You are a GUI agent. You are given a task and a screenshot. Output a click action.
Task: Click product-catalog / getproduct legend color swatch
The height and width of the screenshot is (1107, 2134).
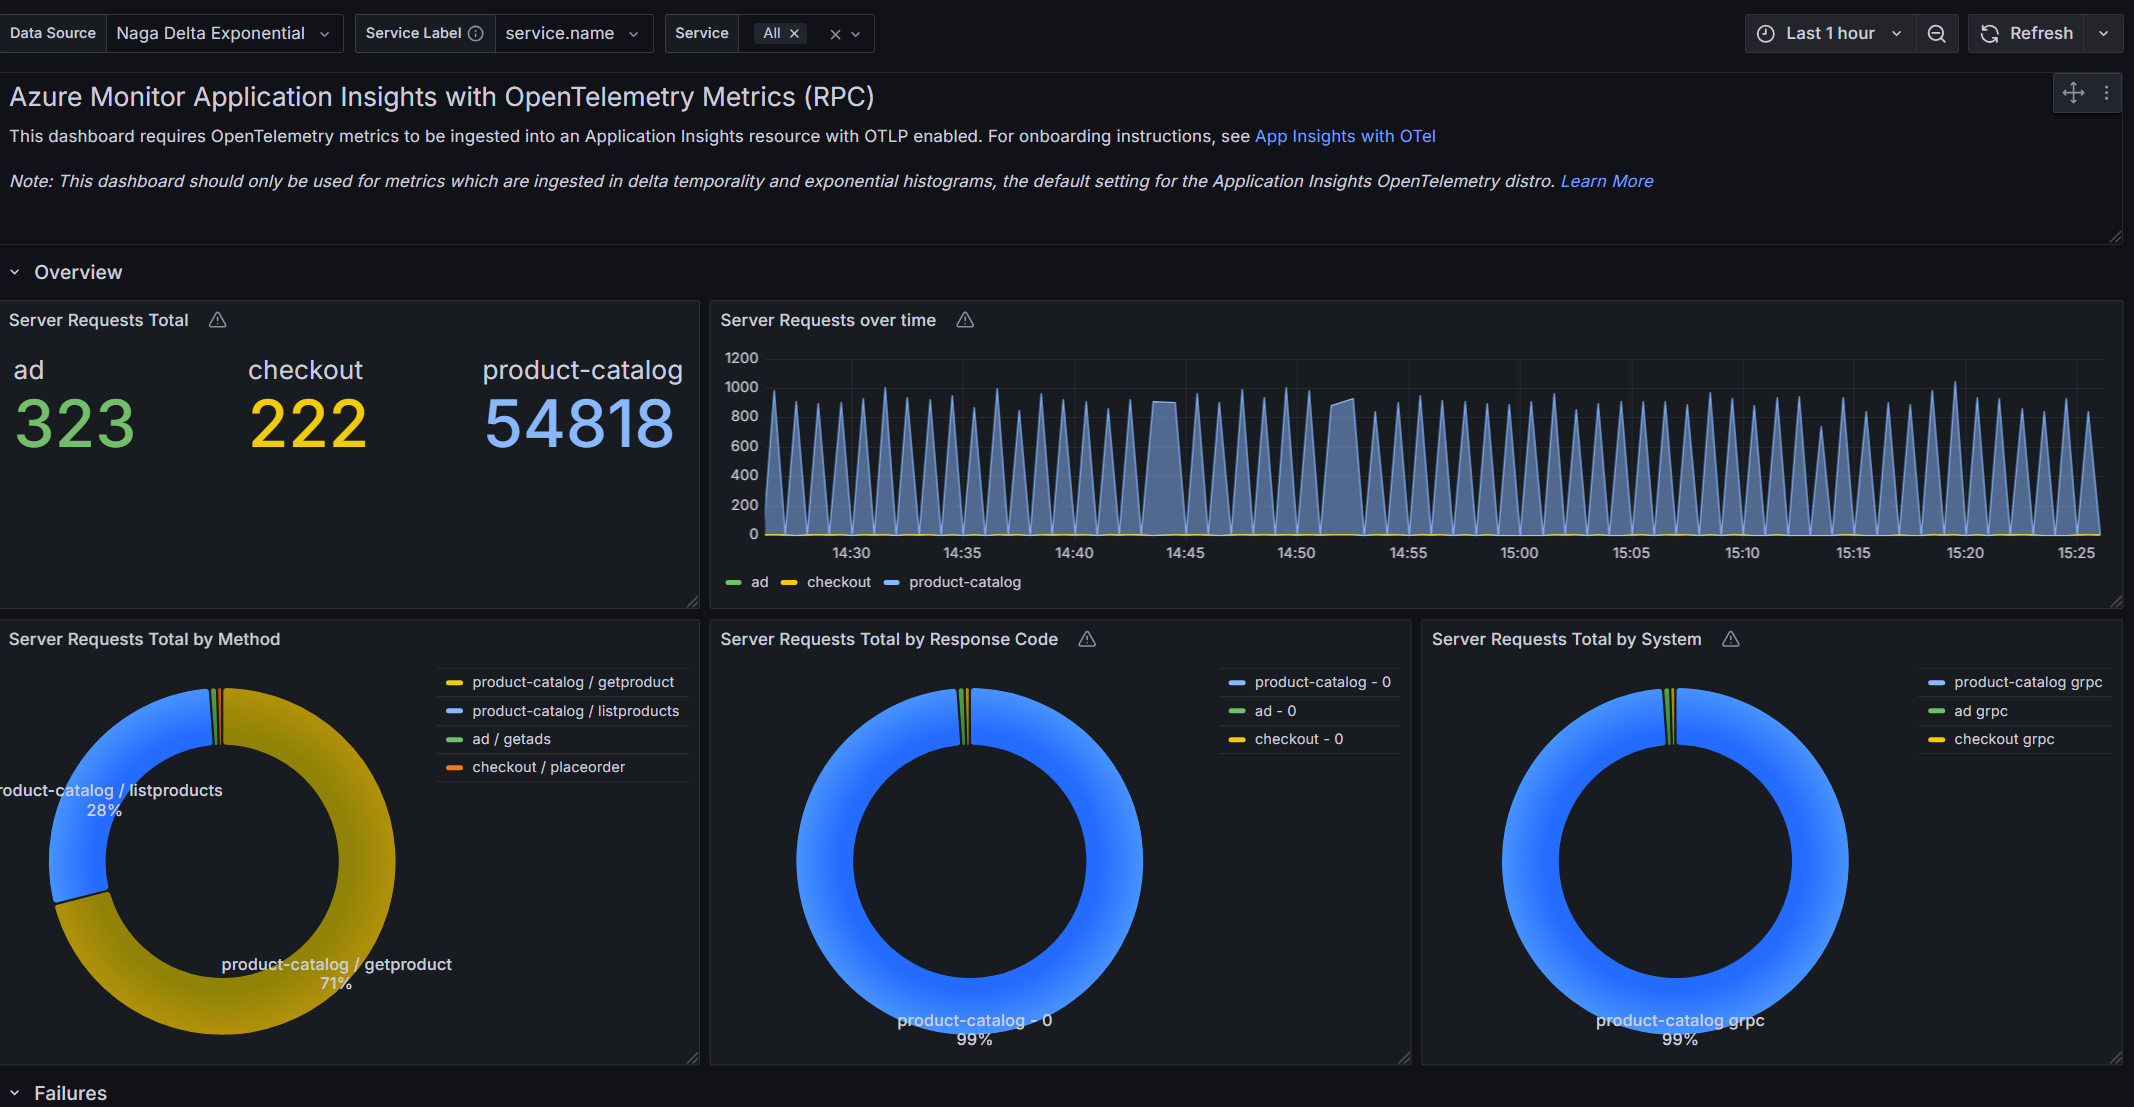[454, 682]
